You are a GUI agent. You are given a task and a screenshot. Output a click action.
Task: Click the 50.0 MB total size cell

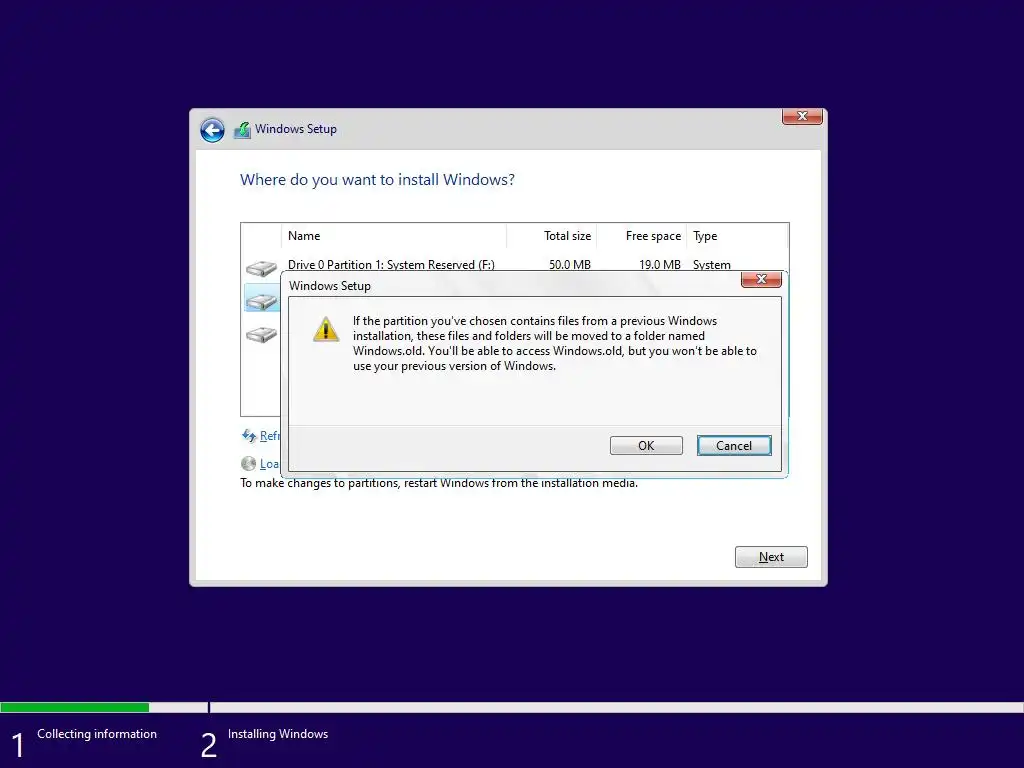click(x=569, y=264)
